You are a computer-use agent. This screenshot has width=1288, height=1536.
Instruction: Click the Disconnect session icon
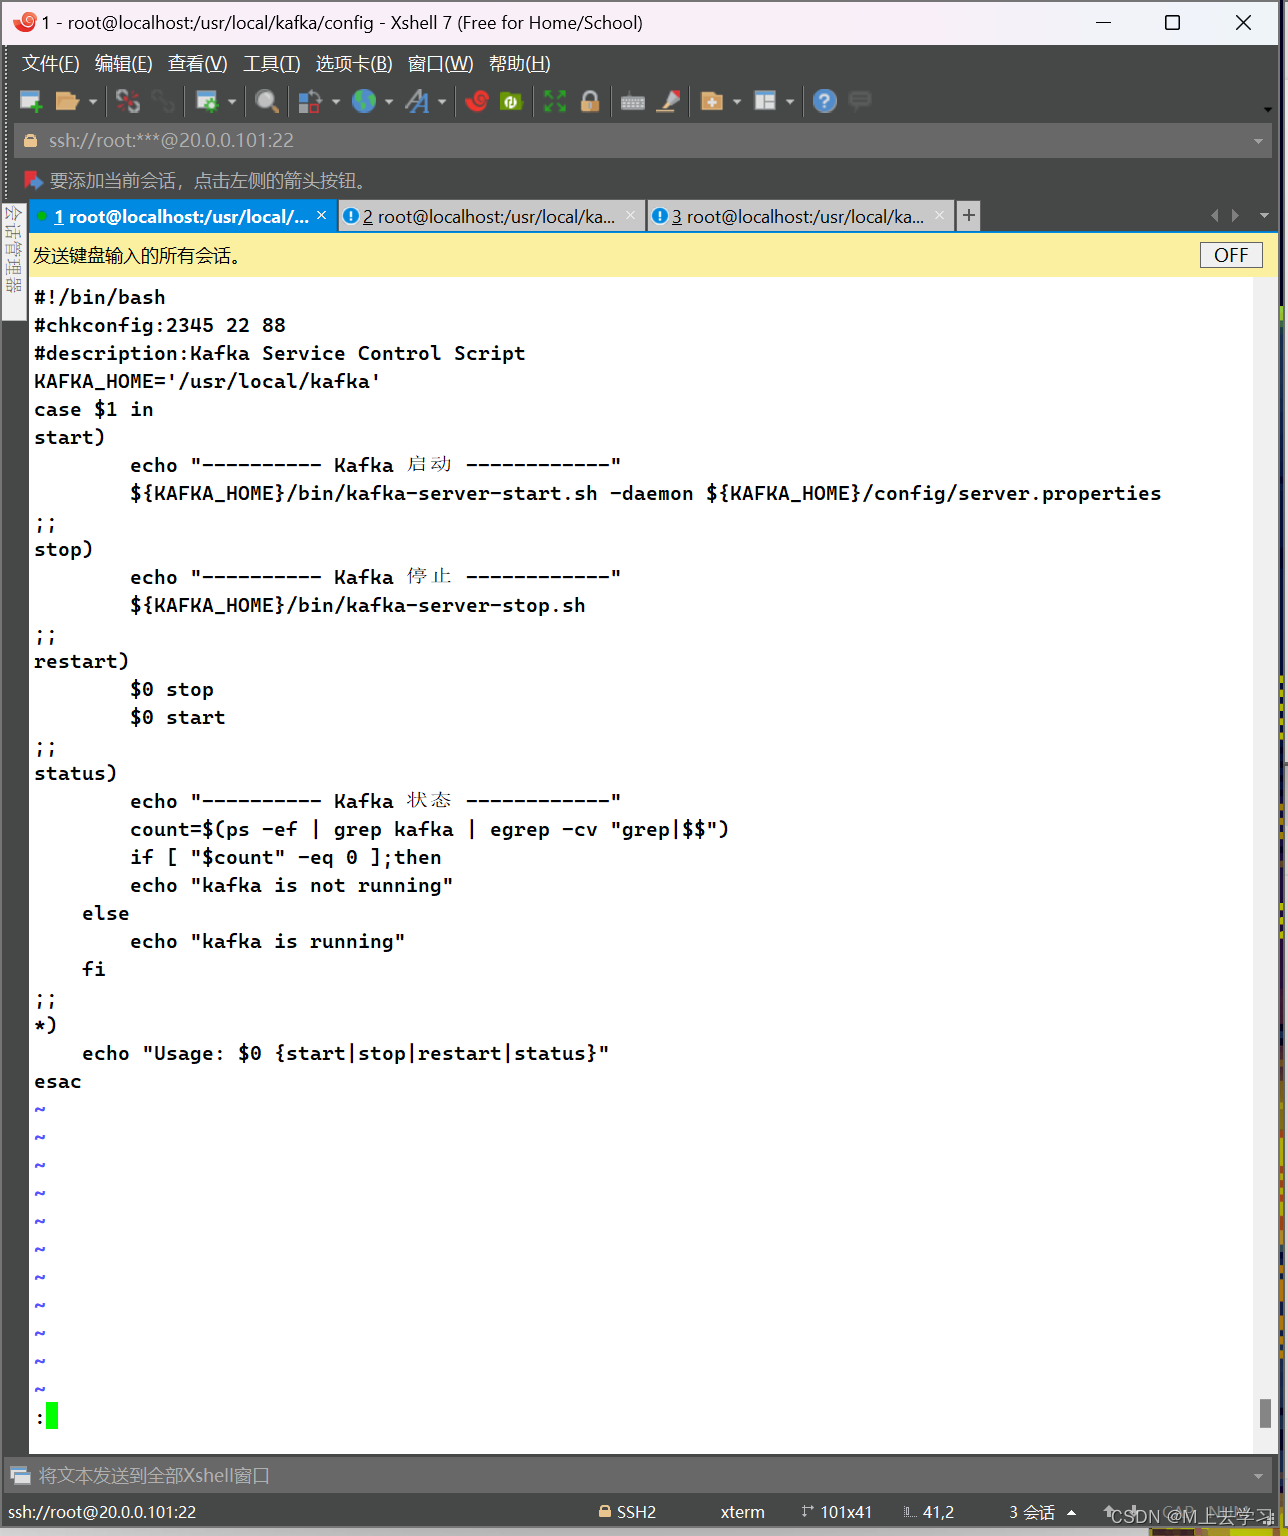pyautogui.click(x=128, y=101)
